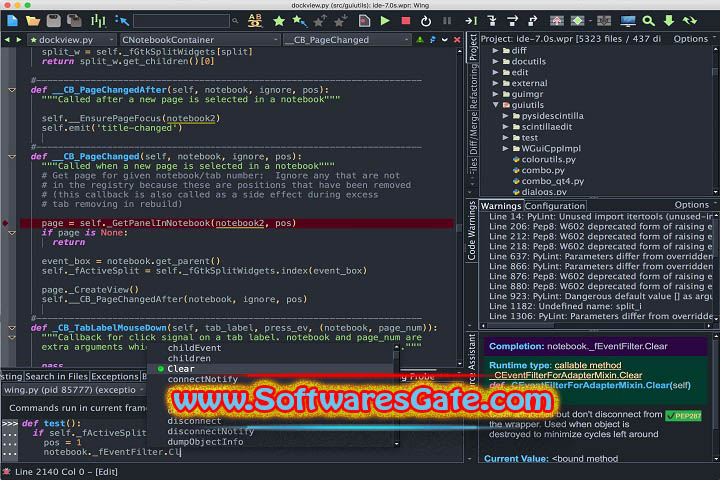Click the AB search-and-replace icon

tap(255, 21)
